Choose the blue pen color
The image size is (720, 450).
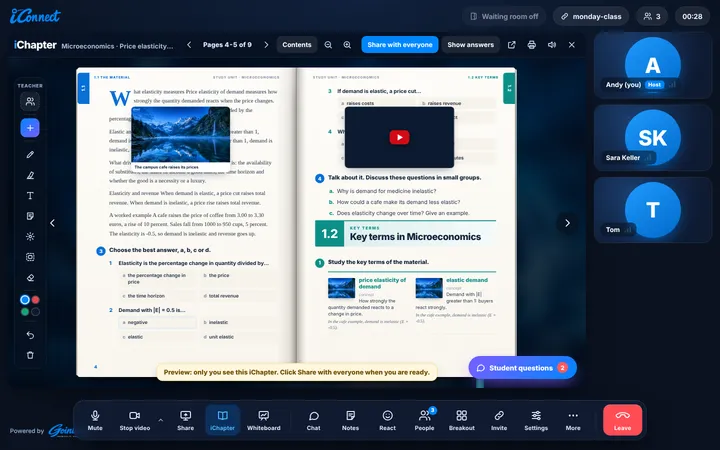click(x=25, y=300)
